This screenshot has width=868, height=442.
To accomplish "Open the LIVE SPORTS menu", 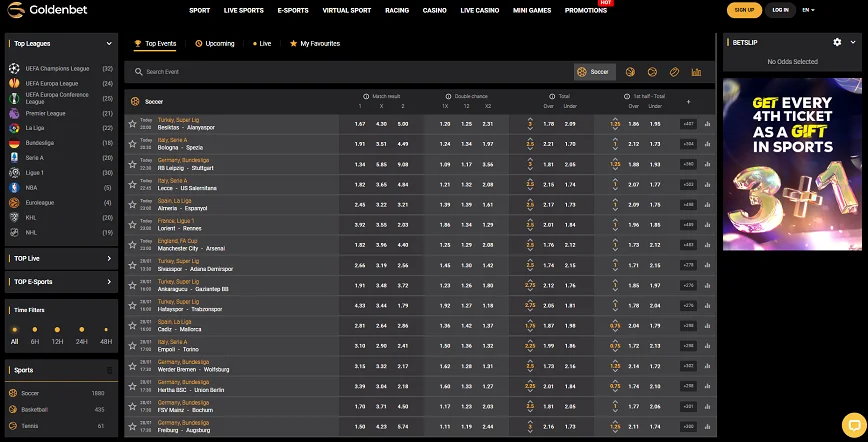I will click(x=244, y=11).
